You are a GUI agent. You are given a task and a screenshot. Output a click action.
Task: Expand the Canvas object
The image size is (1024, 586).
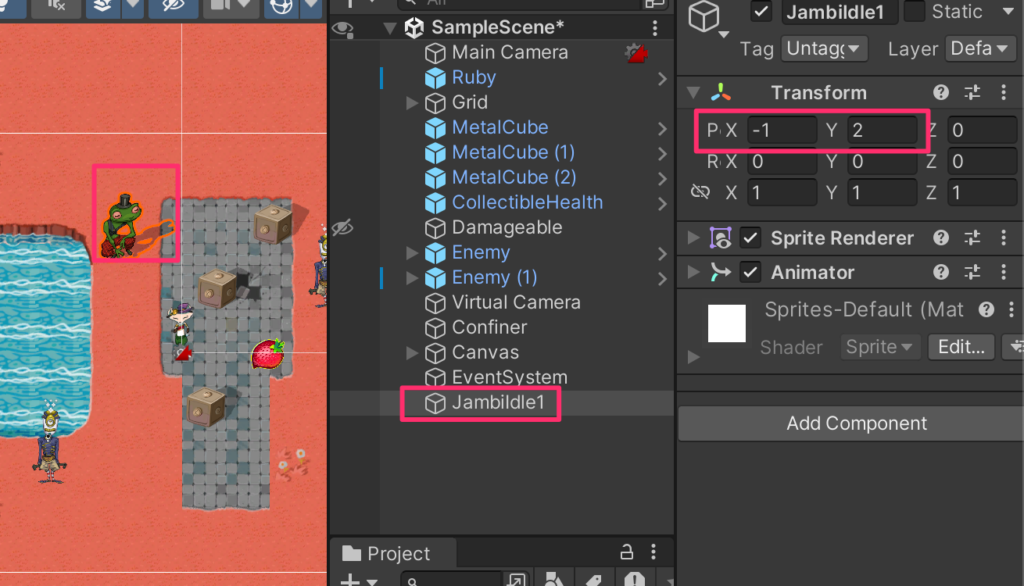click(x=412, y=353)
